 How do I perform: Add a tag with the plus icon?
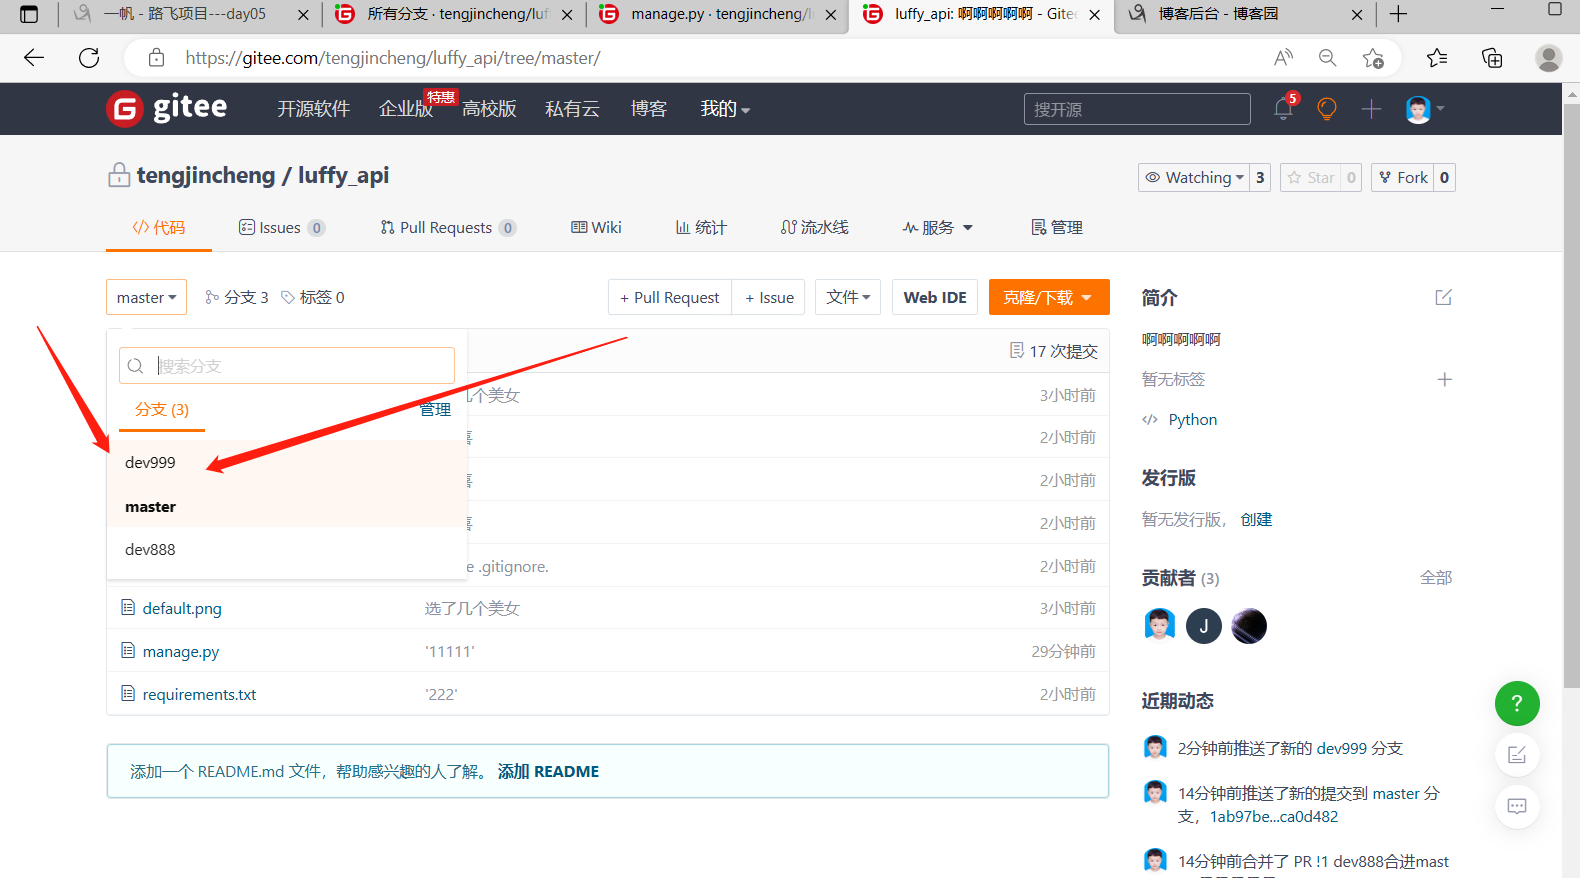pyautogui.click(x=1444, y=379)
